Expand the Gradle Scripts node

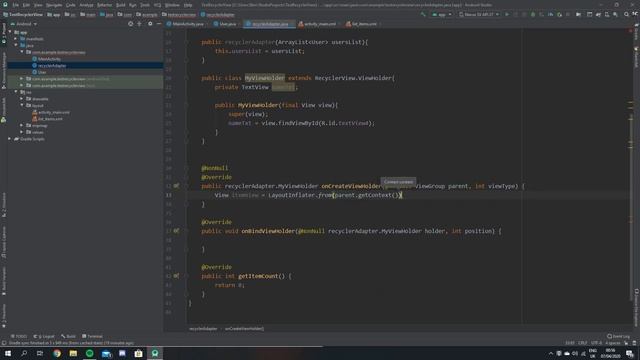click(x=10, y=139)
